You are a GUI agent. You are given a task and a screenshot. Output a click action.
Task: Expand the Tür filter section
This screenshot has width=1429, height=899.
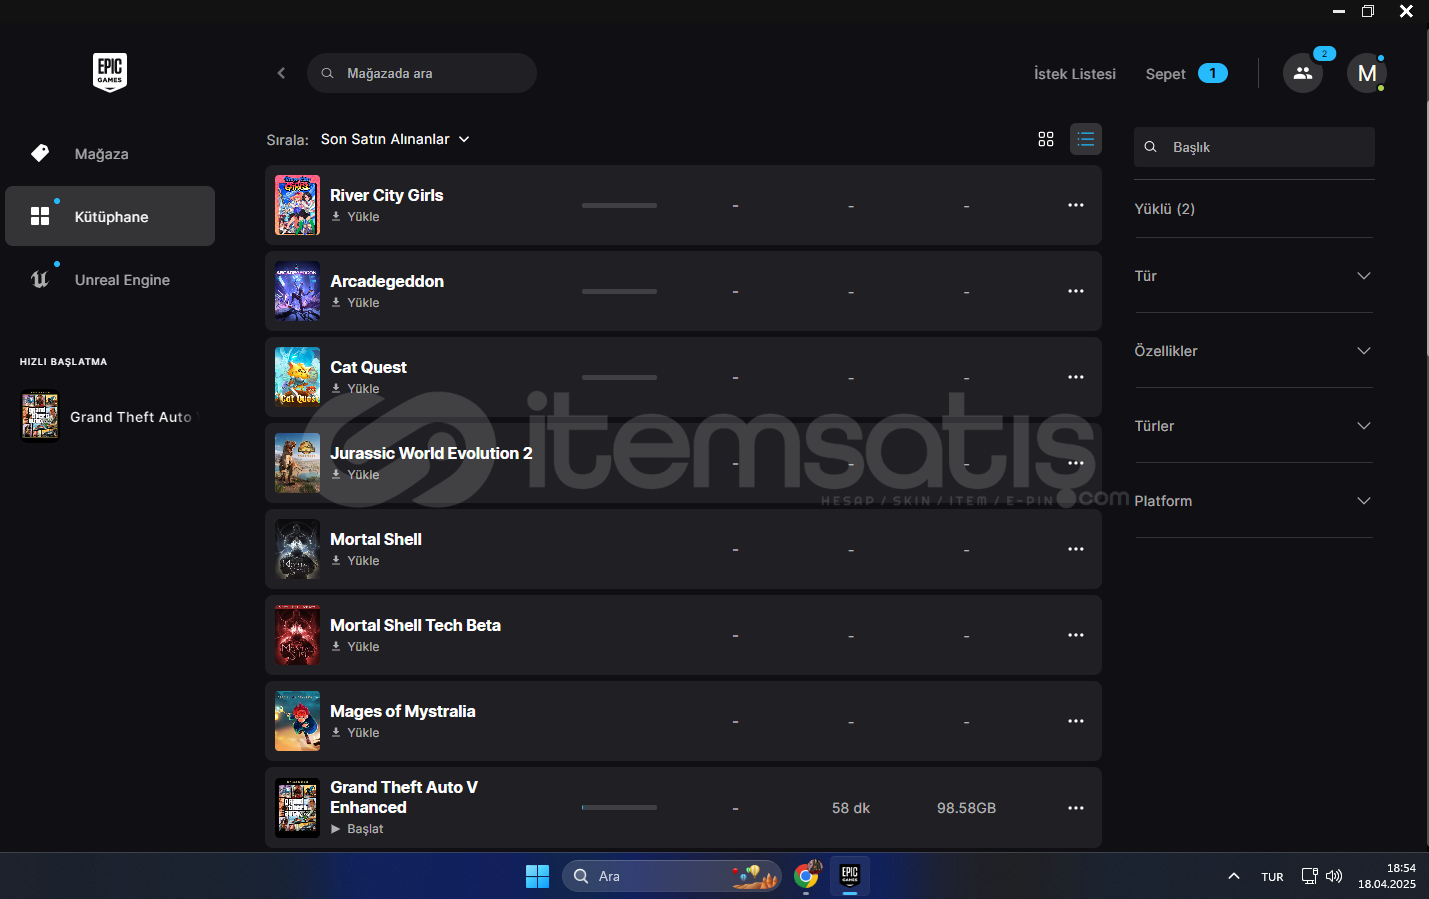point(1253,276)
